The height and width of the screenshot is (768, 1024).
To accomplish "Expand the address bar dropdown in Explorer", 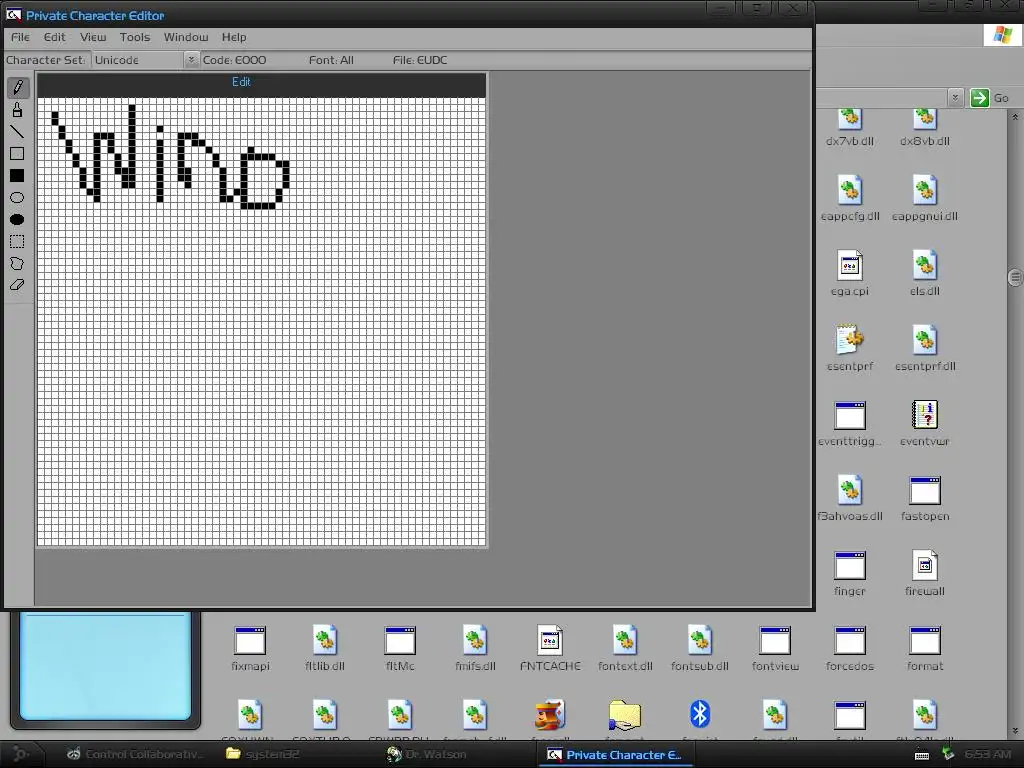I will (x=955, y=98).
